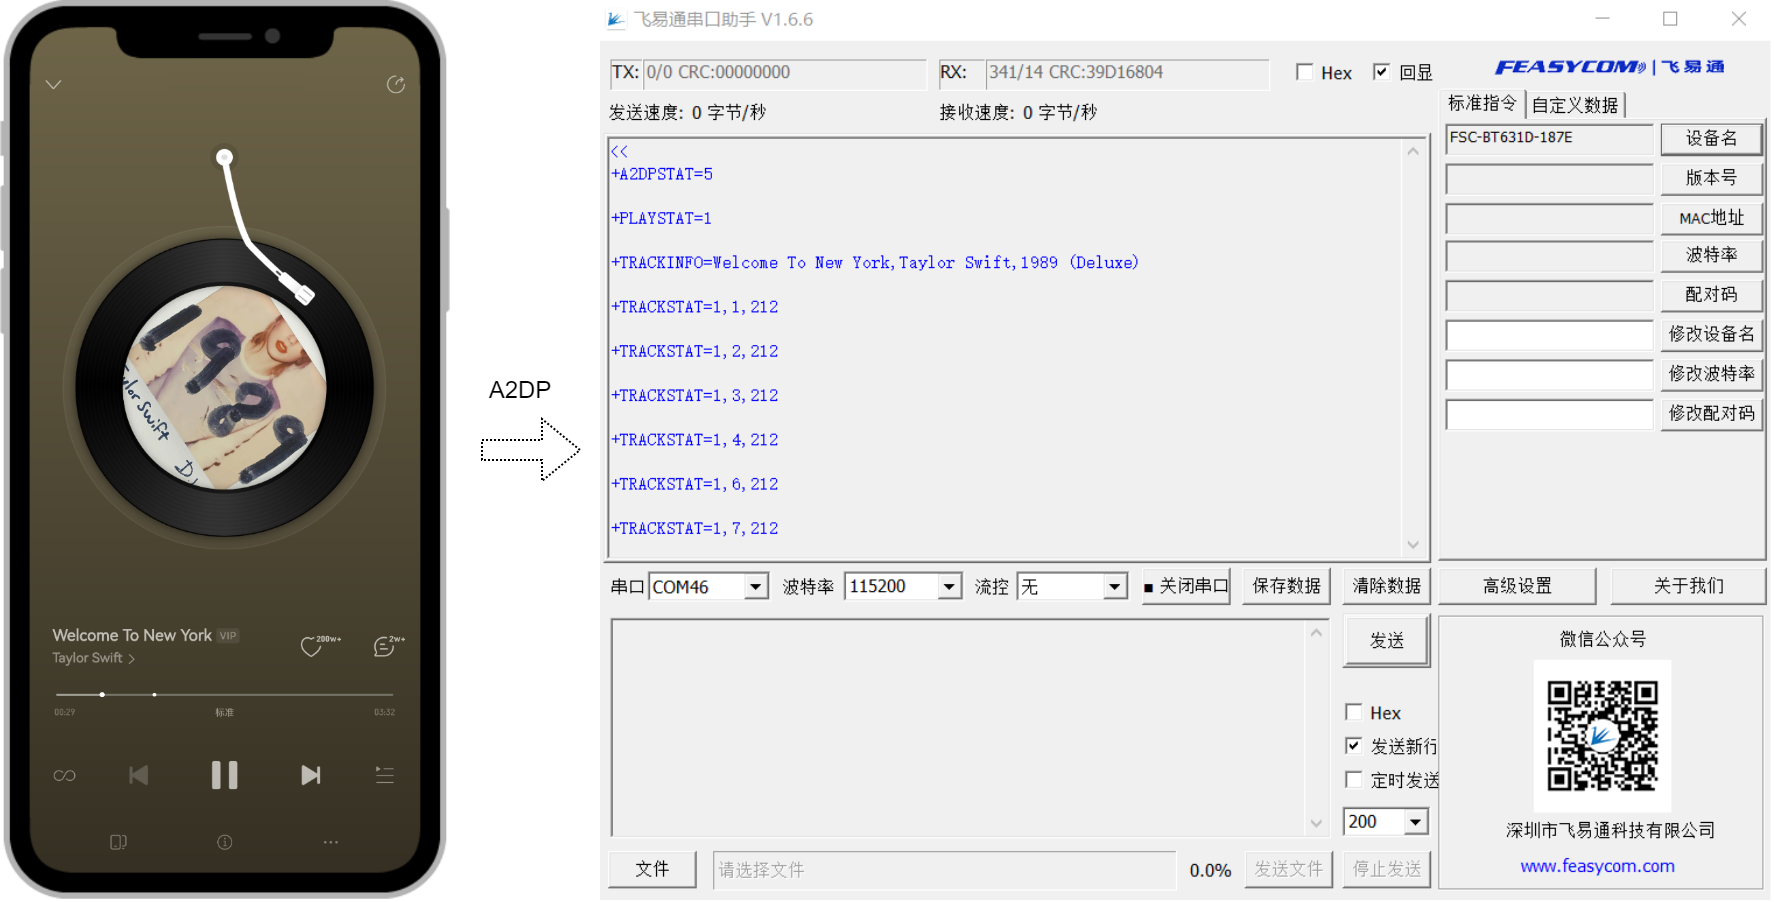Expand the COM46 serial port dropdown
The height and width of the screenshot is (902, 1774).
756,587
